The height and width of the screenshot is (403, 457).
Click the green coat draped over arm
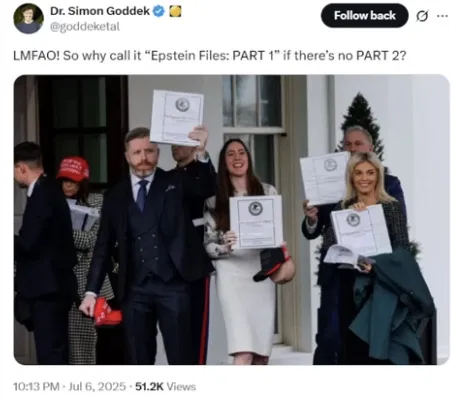pos(393,307)
